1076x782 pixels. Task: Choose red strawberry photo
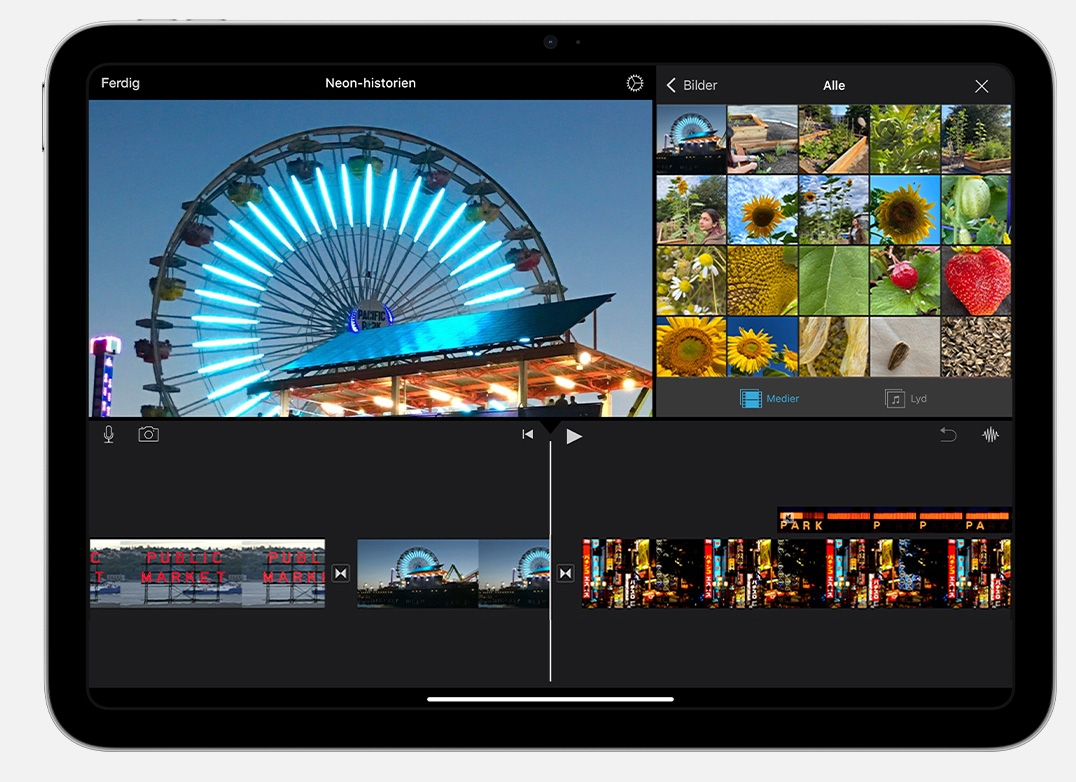tap(976, 281)
